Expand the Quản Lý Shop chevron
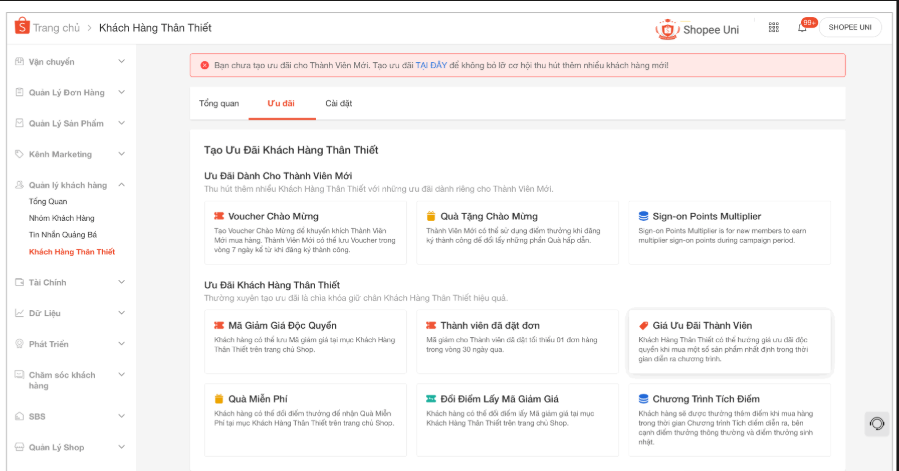Screen dimensions: 899x471 (x=122, y=447)
